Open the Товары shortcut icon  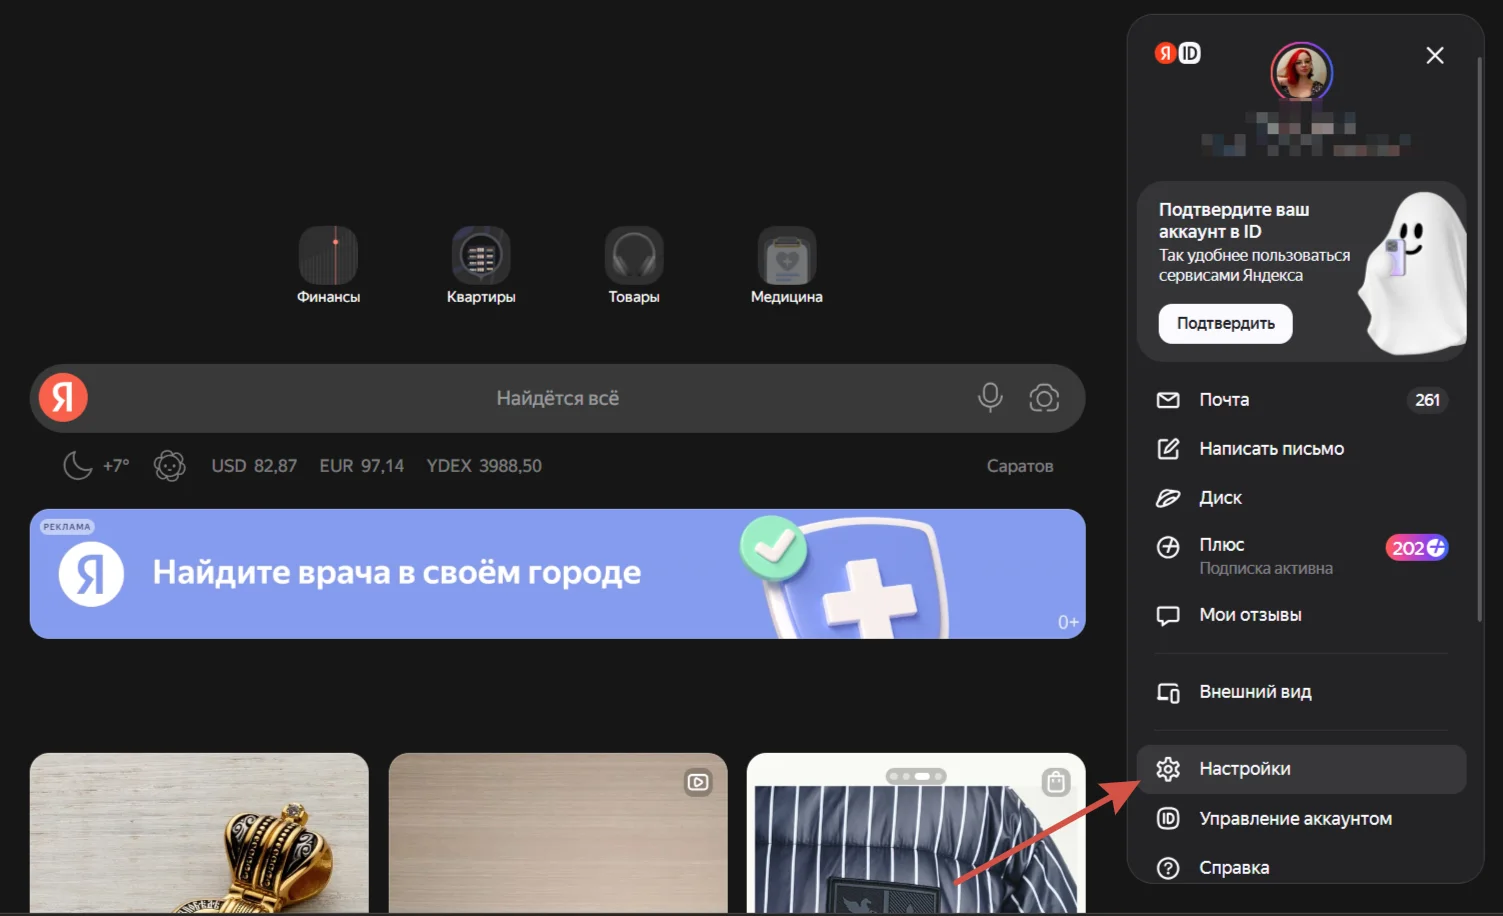(634, 255)
